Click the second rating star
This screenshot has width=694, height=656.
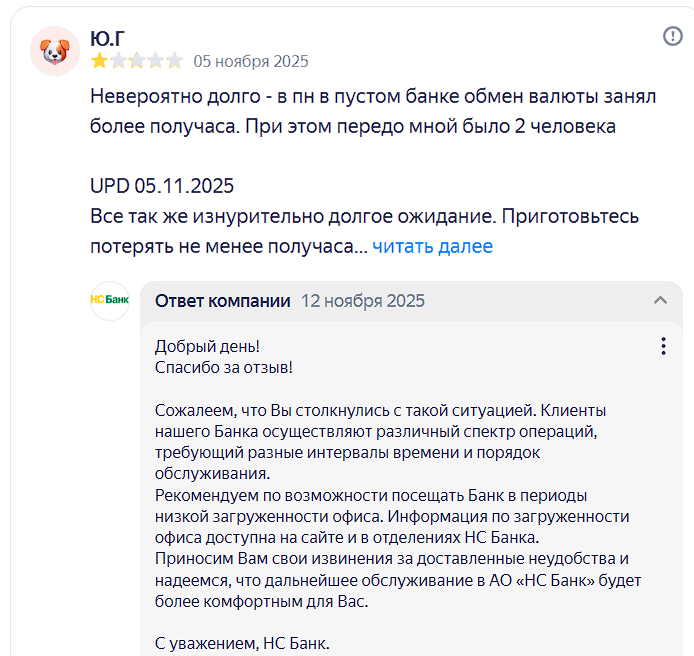(x=118, y=61)
